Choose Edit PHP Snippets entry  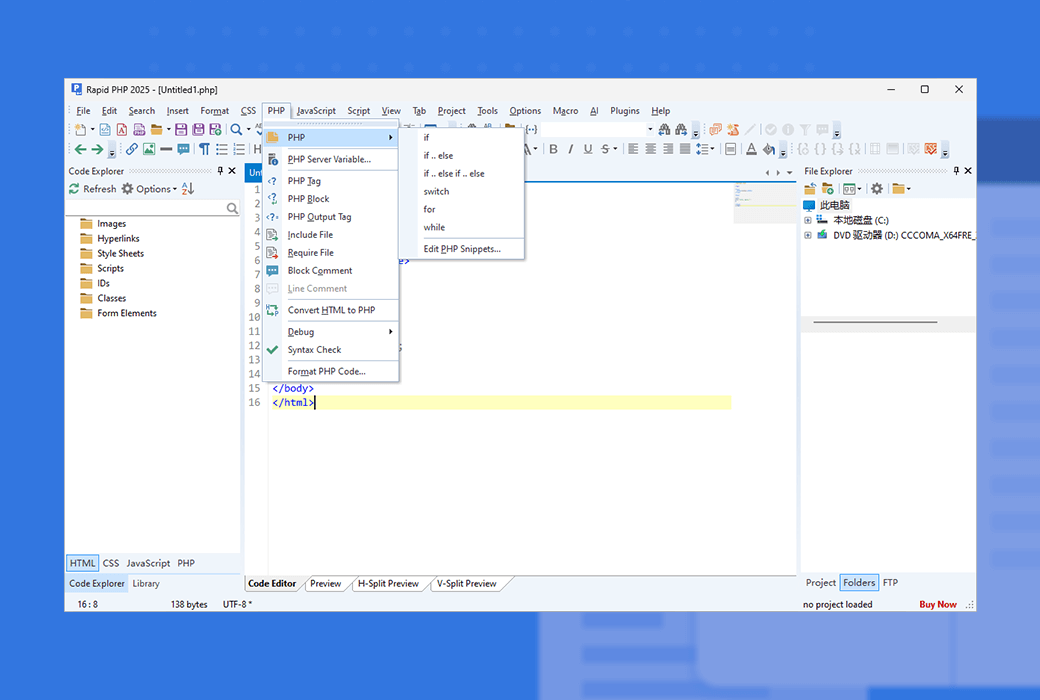pos(462,249)
